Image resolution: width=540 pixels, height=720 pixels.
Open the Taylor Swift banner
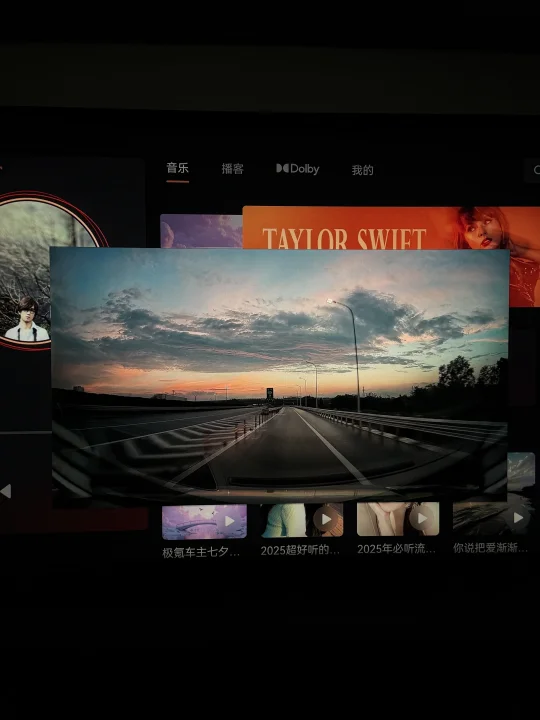click(391, 228)
